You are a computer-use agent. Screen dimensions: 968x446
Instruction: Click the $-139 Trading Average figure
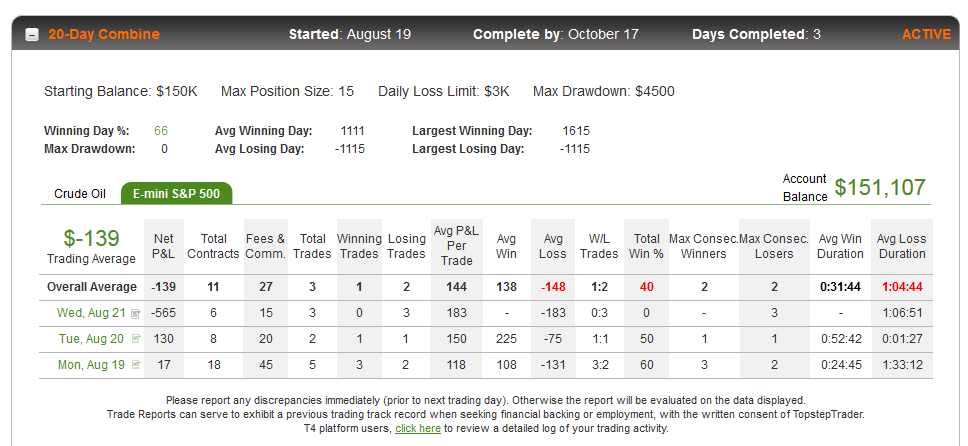click(91, 238)
